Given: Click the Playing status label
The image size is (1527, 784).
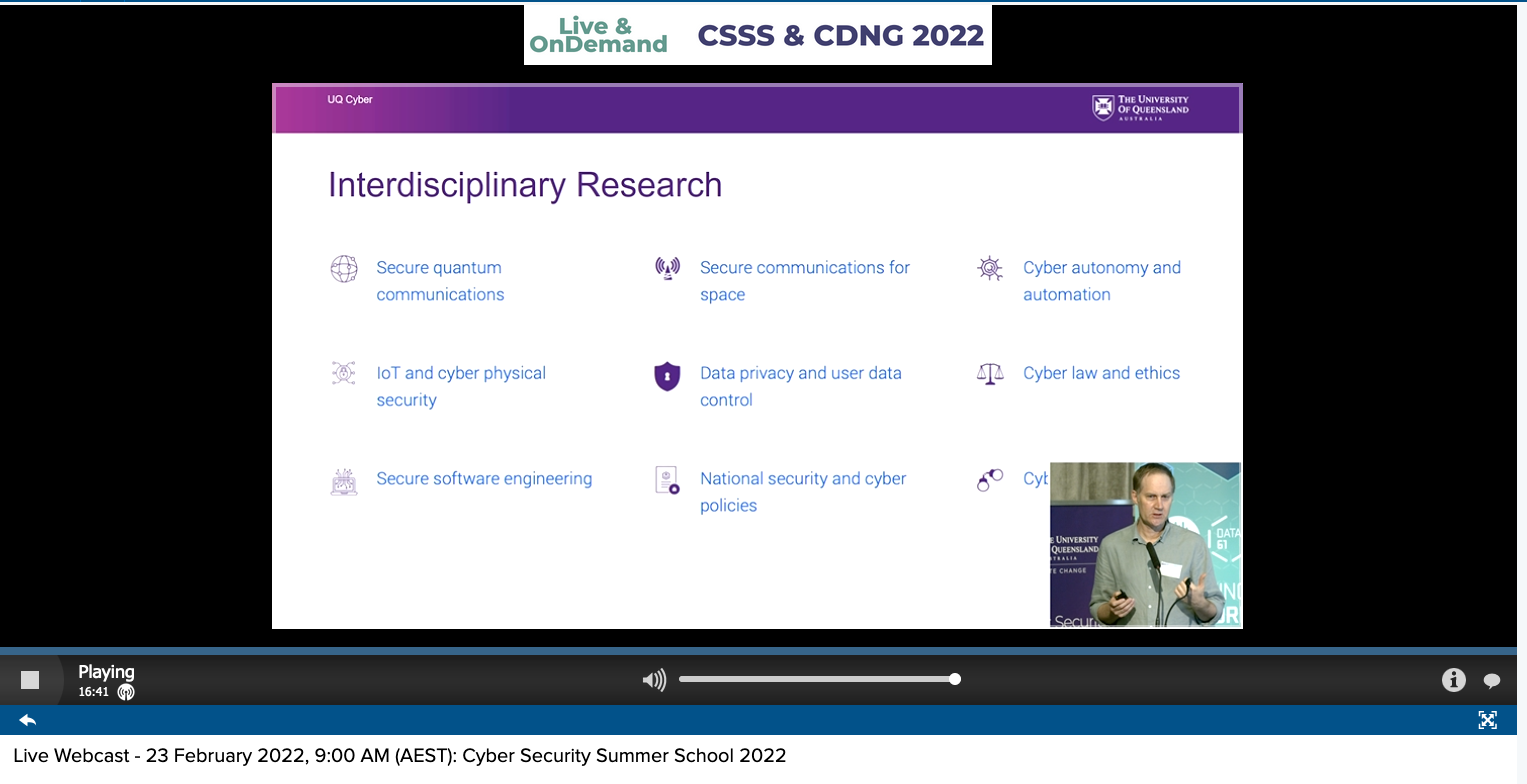Looking at the screenshot, I should coord(106,672).
